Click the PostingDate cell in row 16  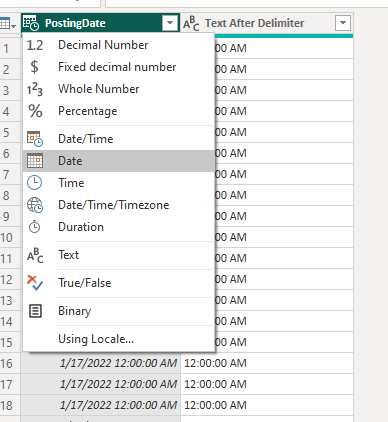pos(101,363)
